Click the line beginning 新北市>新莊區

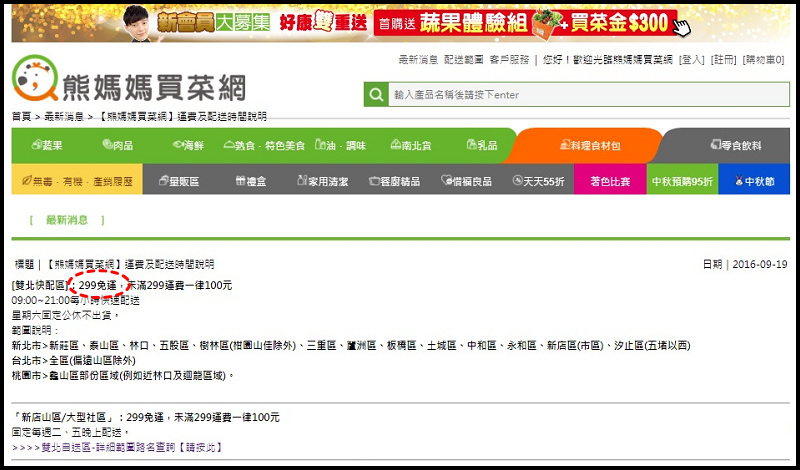click(x=351, y=345)
